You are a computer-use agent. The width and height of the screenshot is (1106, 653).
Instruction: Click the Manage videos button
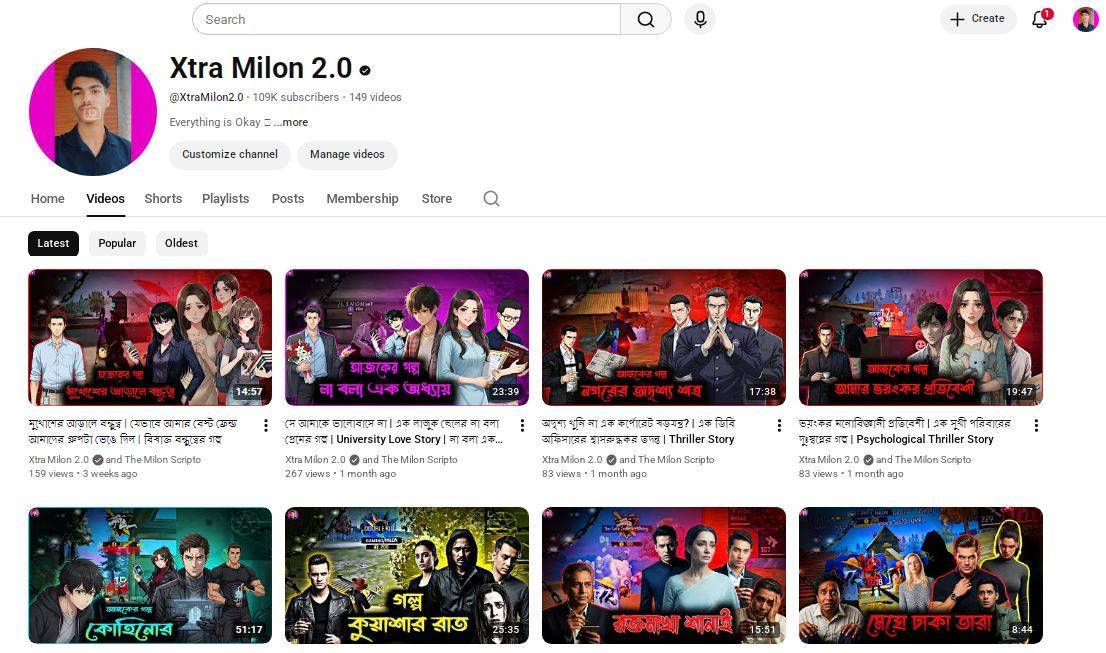[347, 155]
